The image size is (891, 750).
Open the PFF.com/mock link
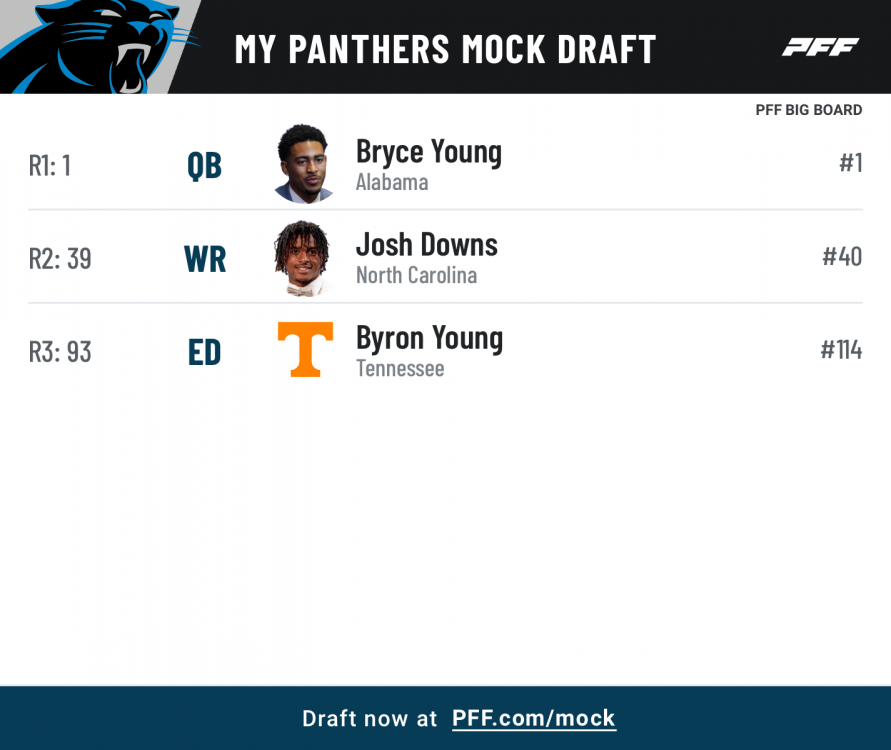[x=534, y=718]
